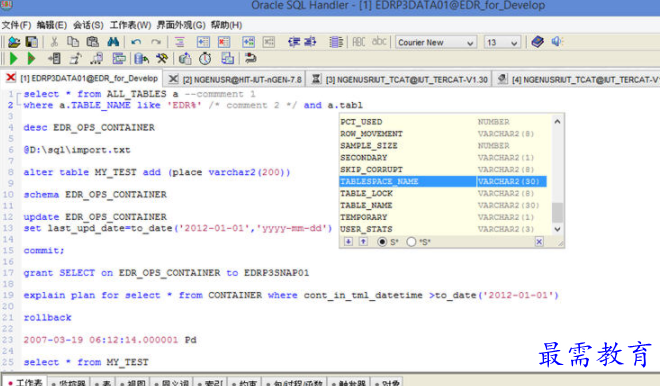This screenshot has height=386, width=660.
Task: Open the blue help book icon
Action: point(538,42)
